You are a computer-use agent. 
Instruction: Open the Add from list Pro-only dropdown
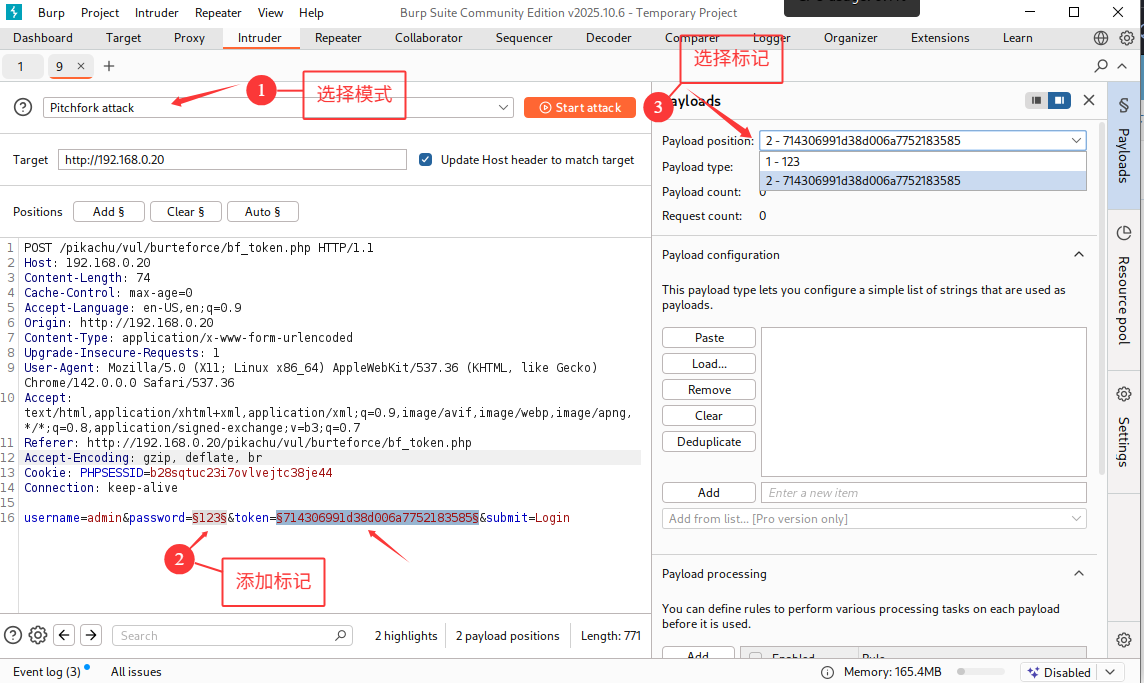pos(874,518)
